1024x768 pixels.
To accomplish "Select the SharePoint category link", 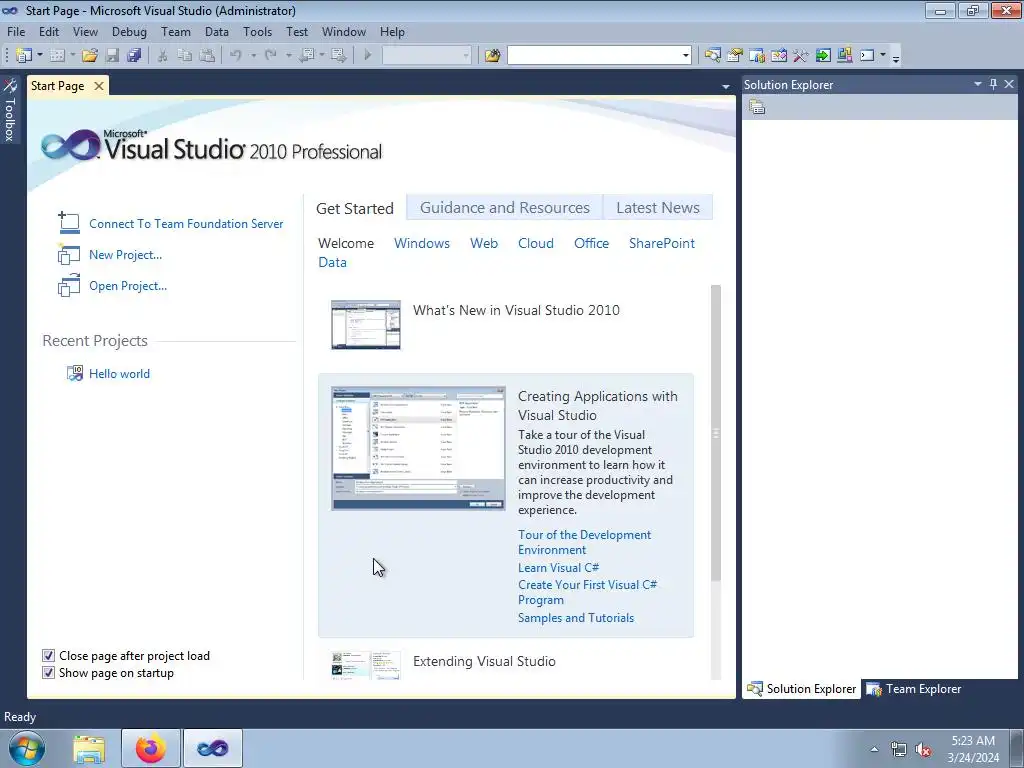I will pos(662,243).
